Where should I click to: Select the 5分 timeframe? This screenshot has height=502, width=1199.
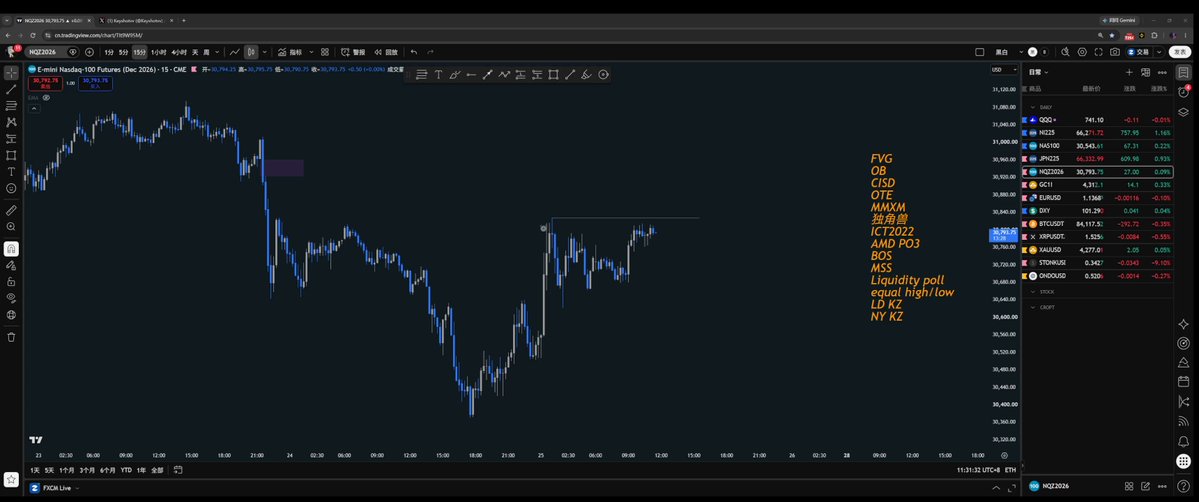point(123,52)
